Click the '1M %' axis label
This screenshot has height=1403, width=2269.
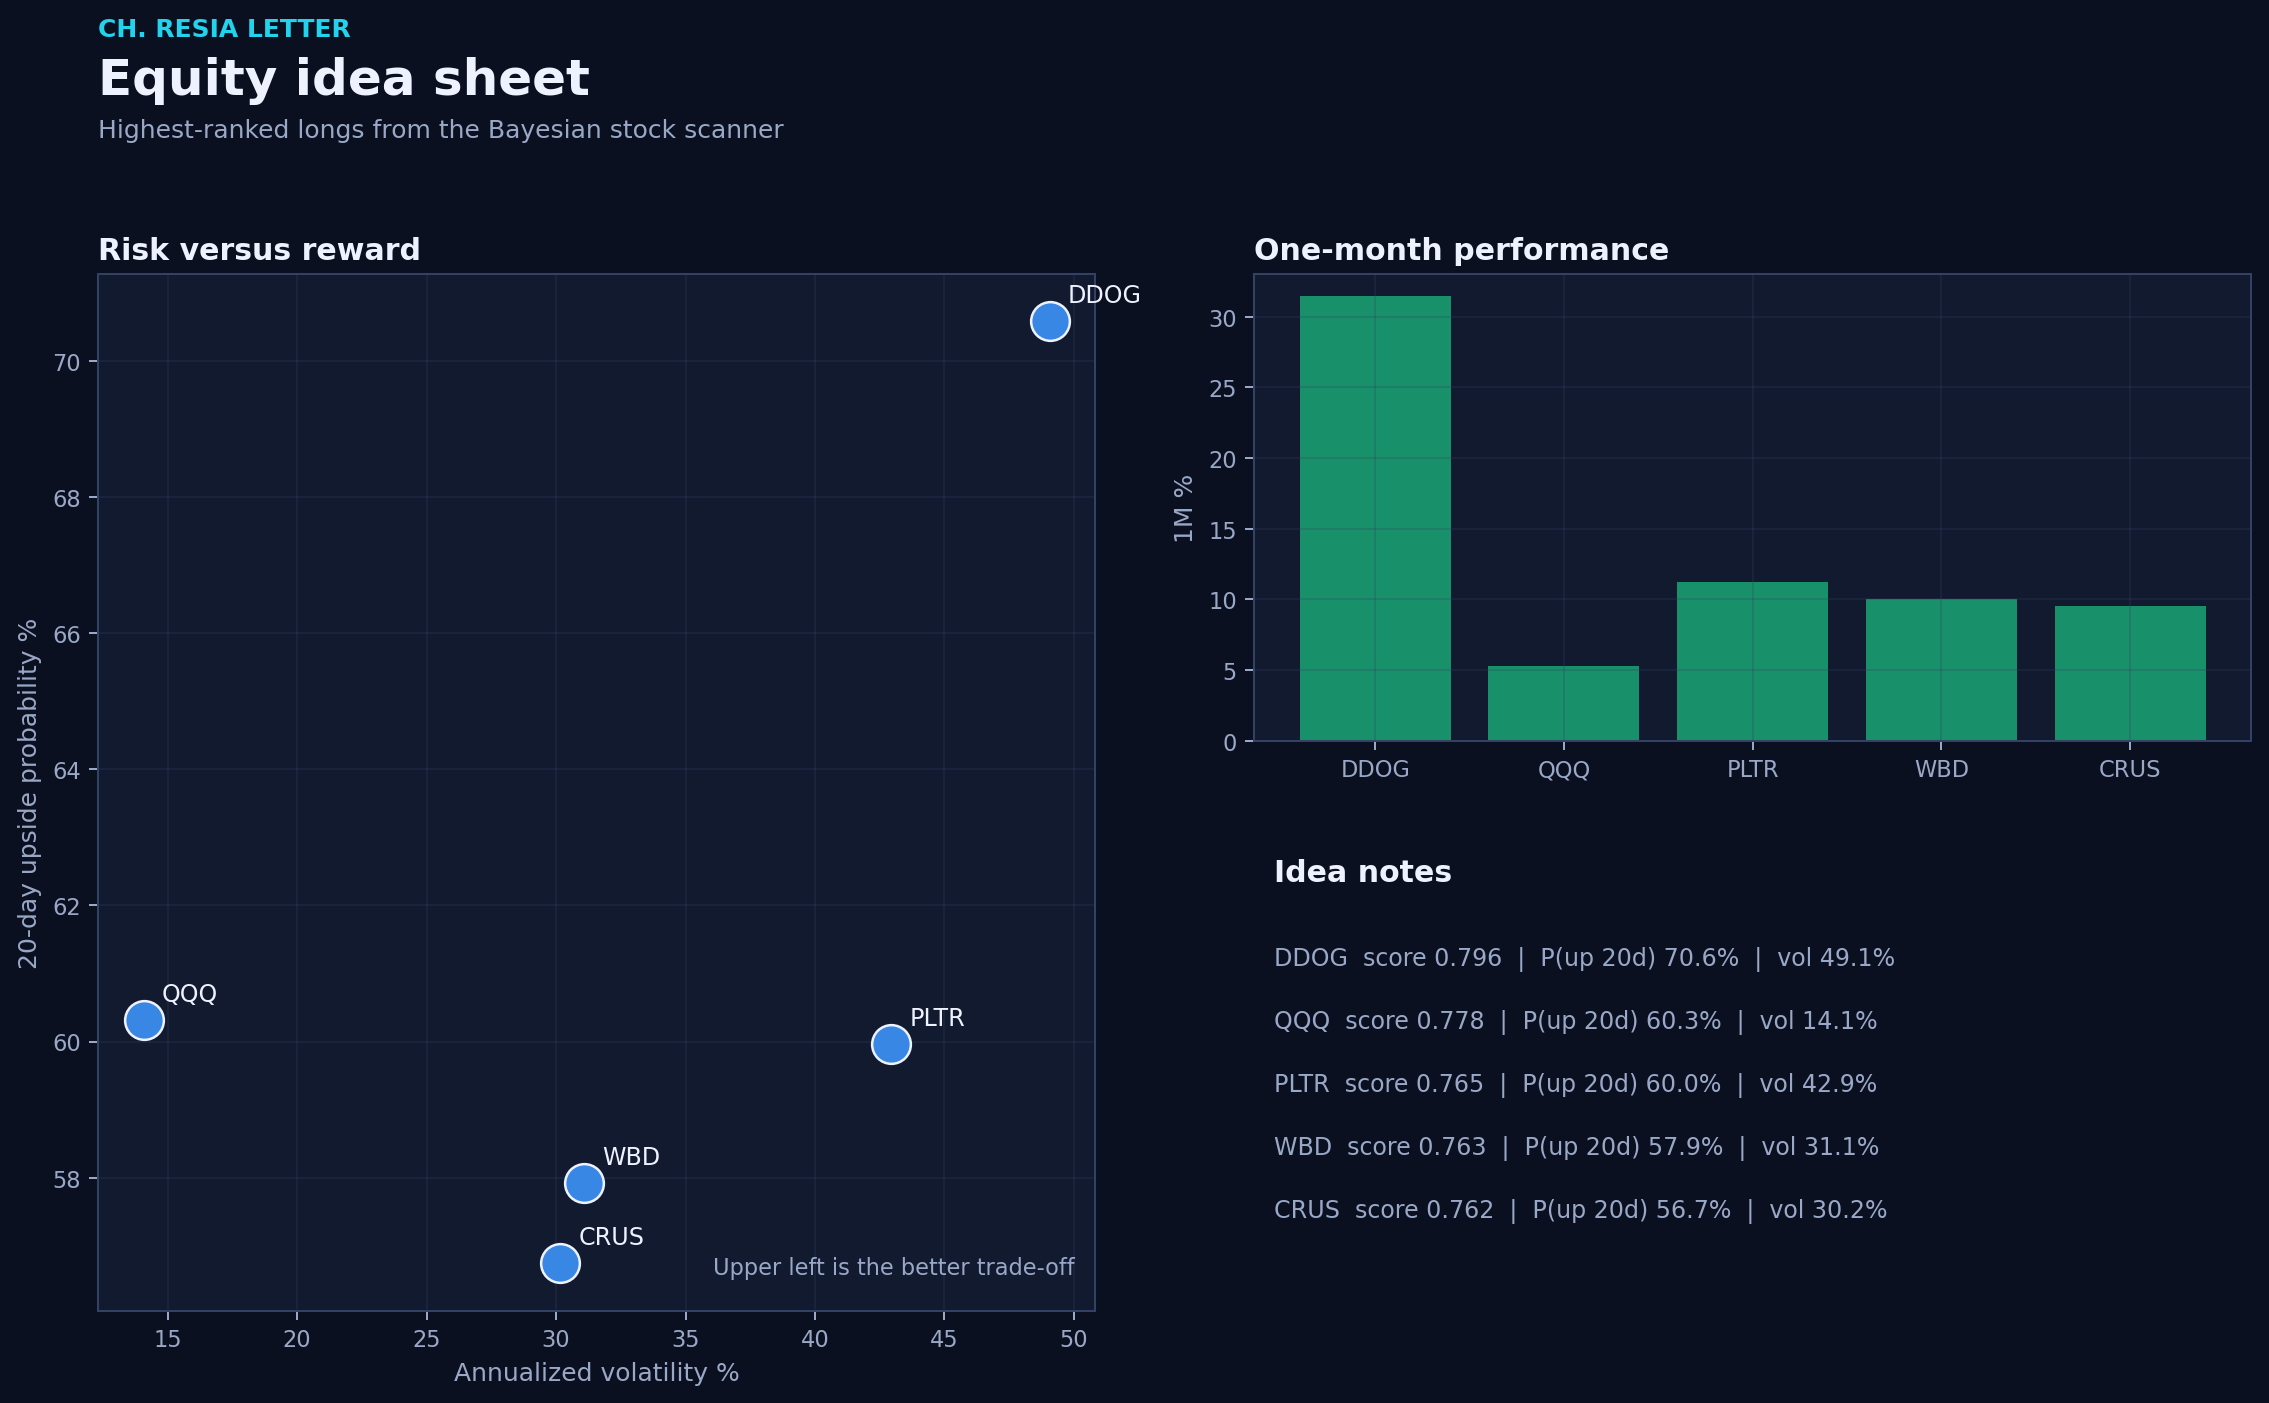[1184, 508]
